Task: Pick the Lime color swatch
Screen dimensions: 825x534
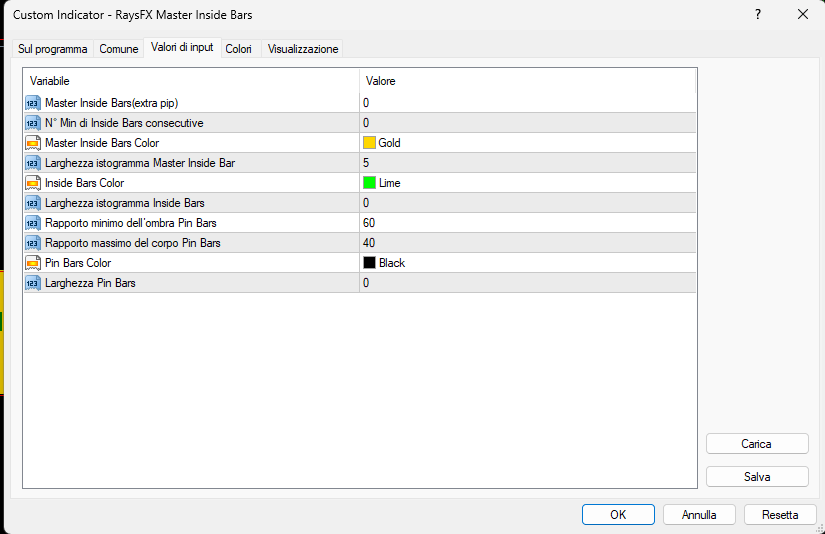Action: [x=369, y=183]
